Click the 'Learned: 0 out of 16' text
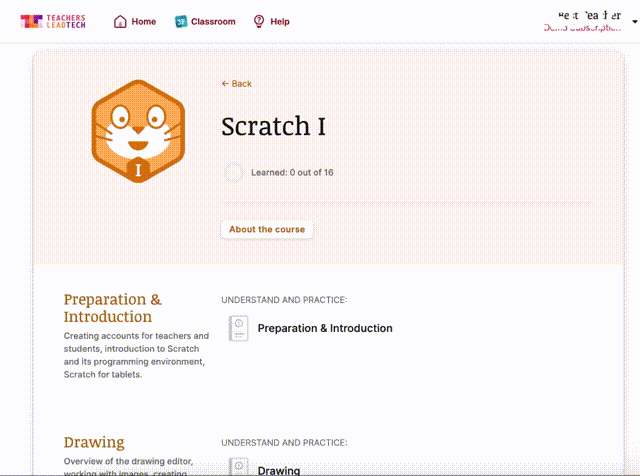Image resolution: width=640 pixels, height=476 pixels. tap(292, 172)
